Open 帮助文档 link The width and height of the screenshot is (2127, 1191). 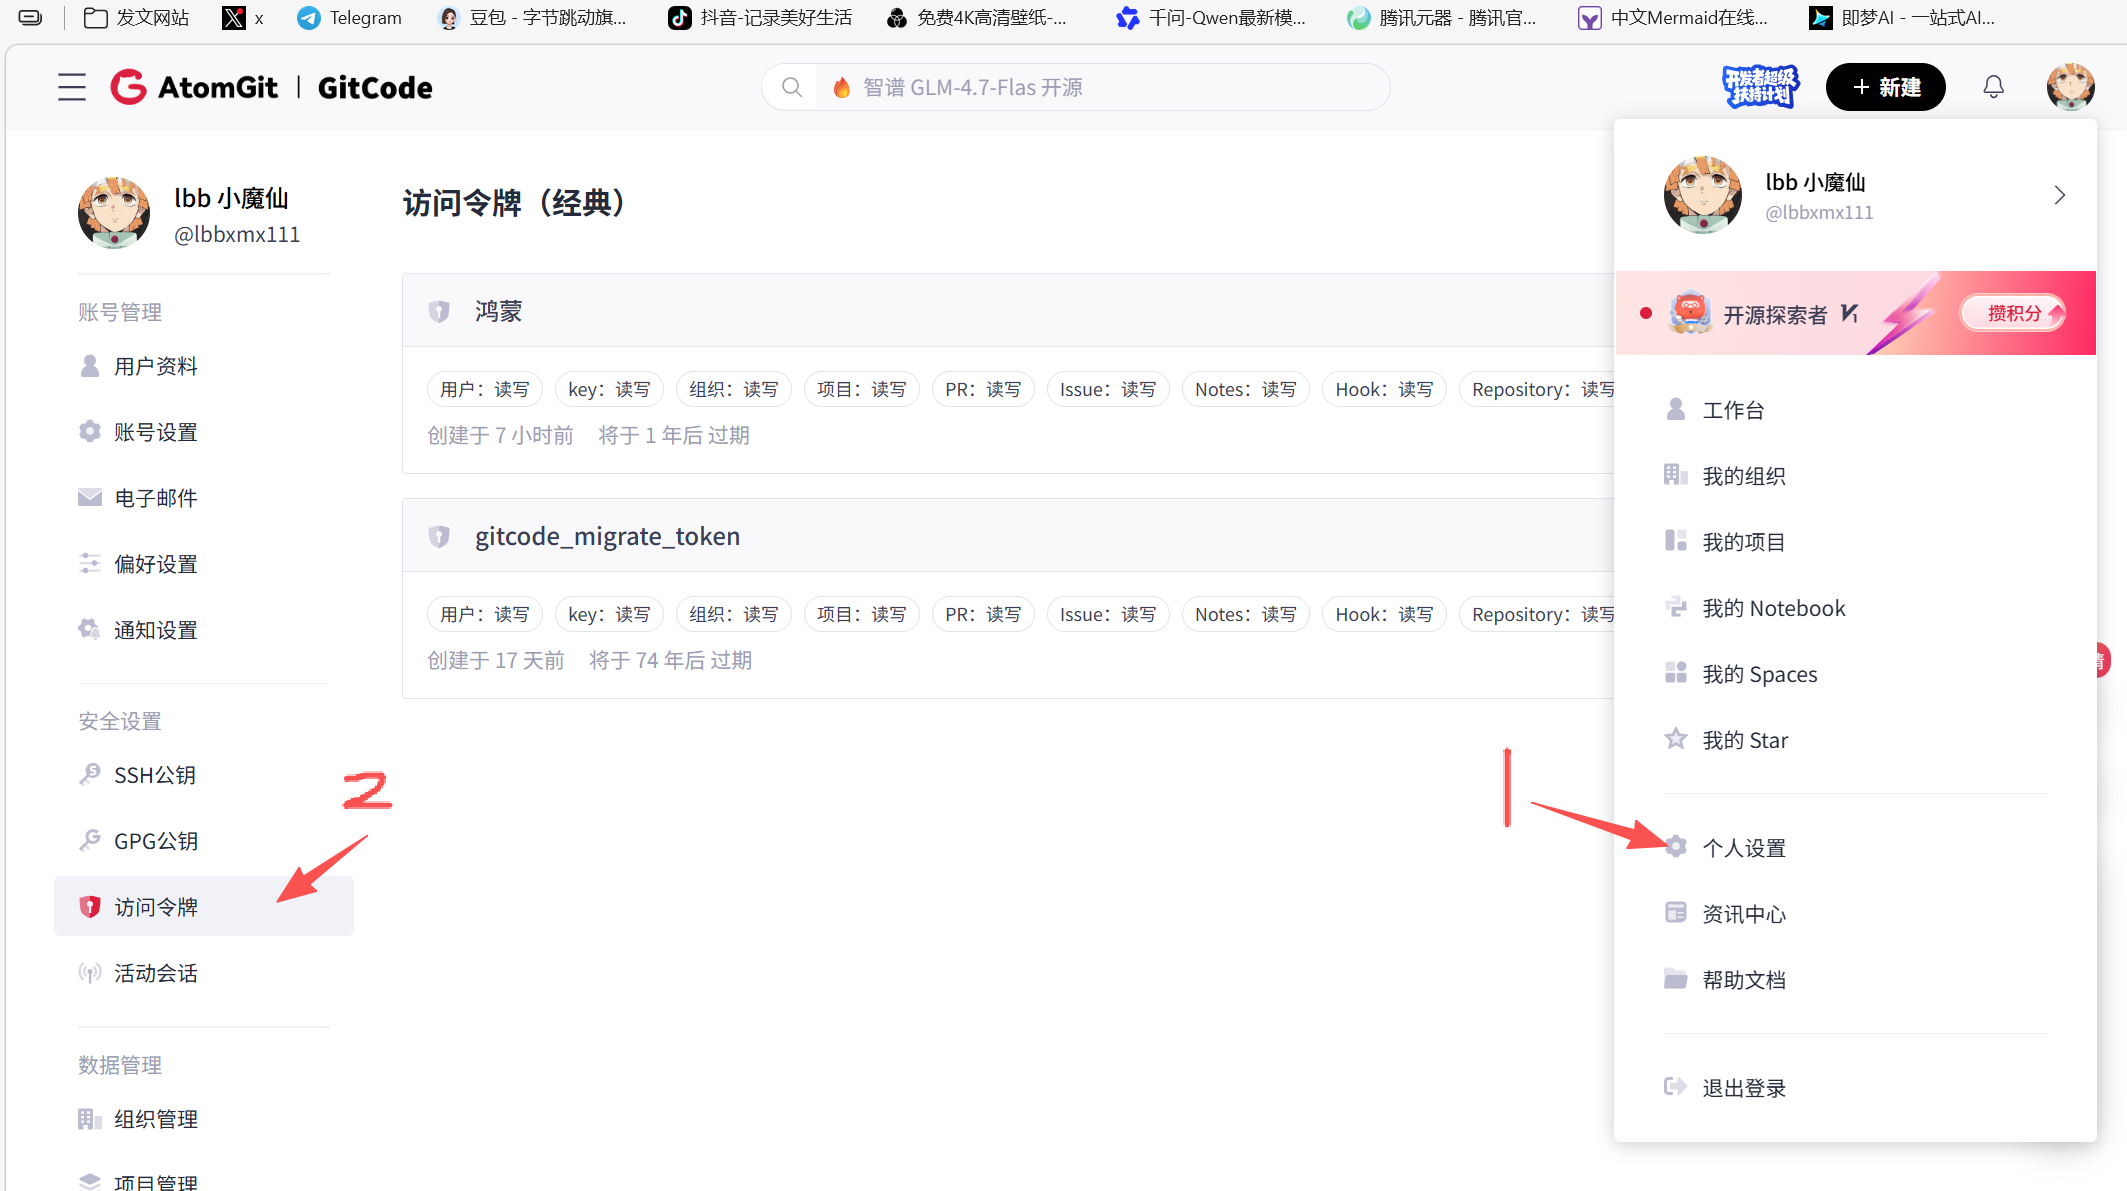point(1744,980)
